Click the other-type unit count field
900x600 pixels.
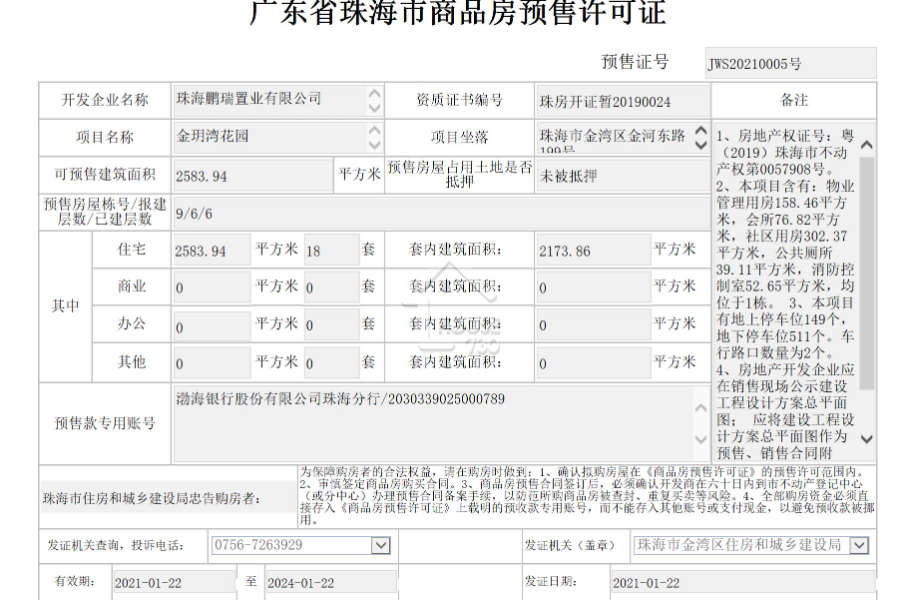[331, 363]
